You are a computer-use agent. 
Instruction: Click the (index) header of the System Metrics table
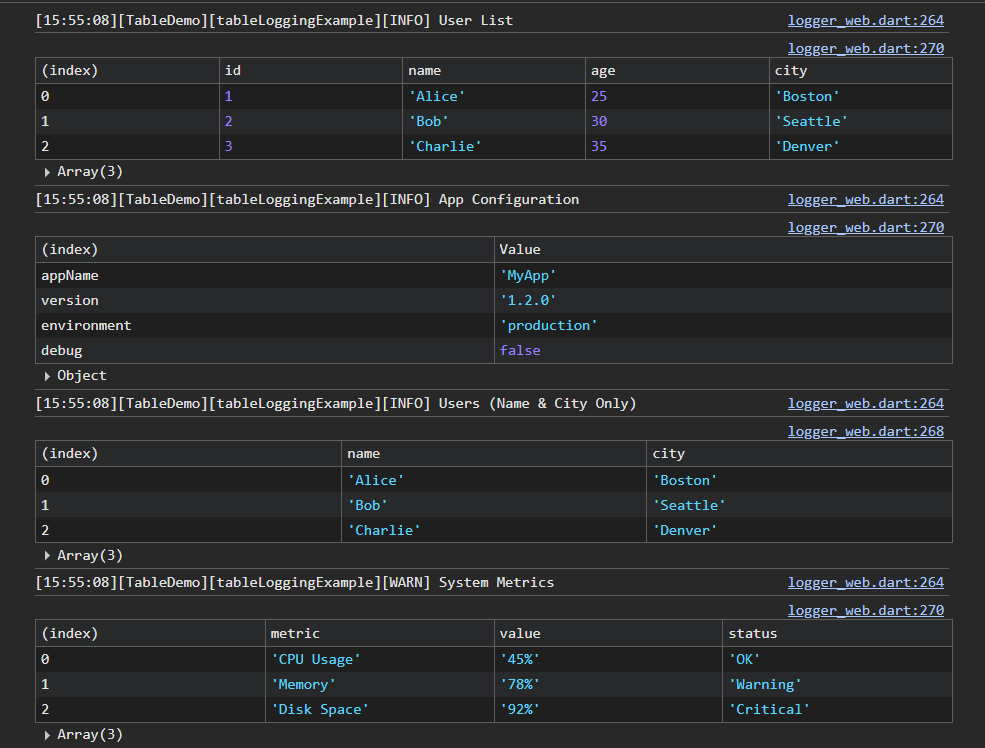click(x=150, y=633)
